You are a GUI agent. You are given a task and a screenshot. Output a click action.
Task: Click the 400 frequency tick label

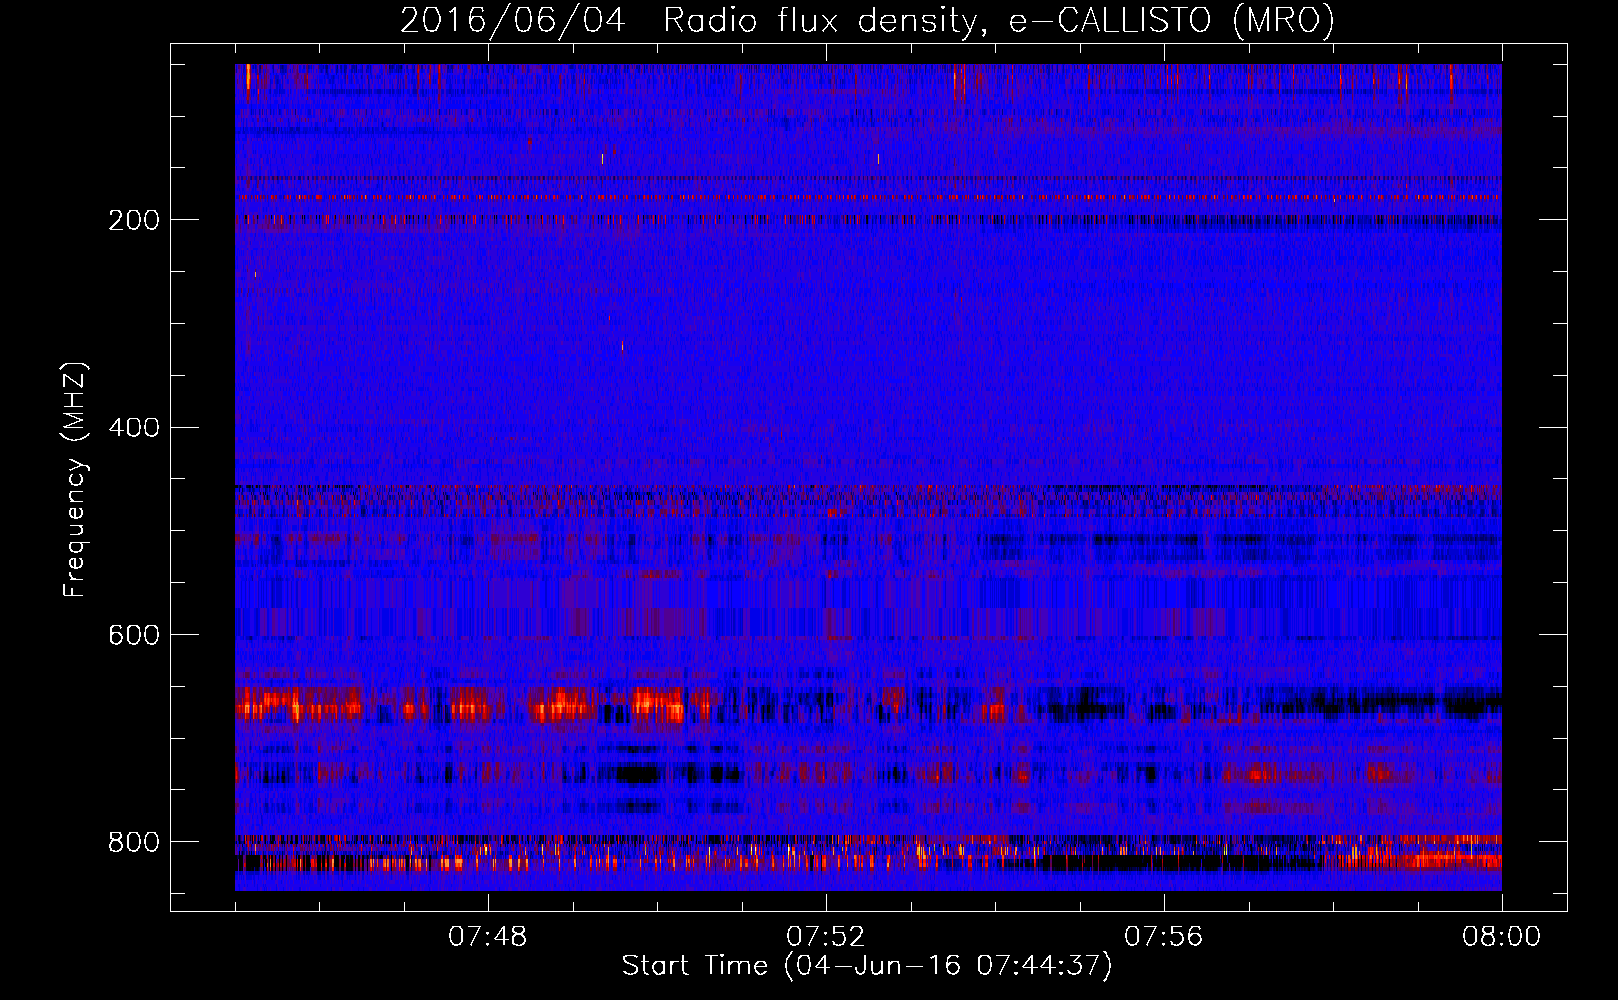[x=133, y=428]
